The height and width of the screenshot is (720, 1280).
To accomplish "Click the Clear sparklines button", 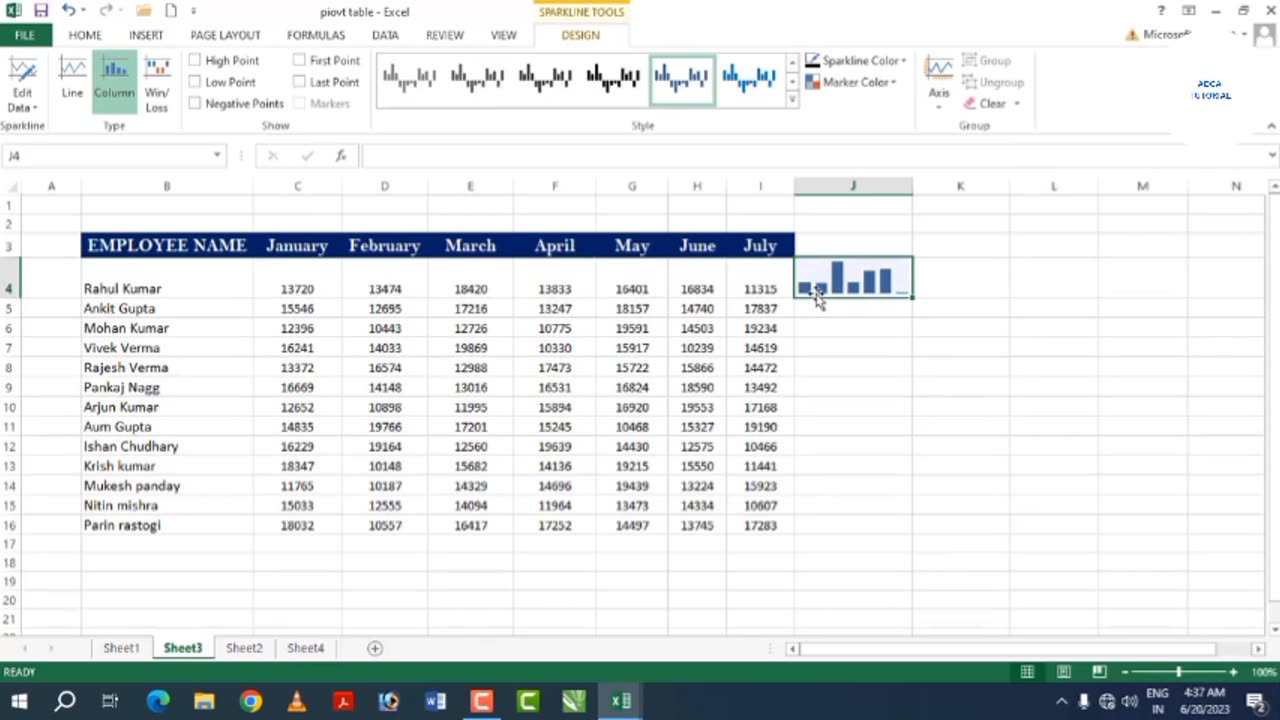I will coord(985,104).
